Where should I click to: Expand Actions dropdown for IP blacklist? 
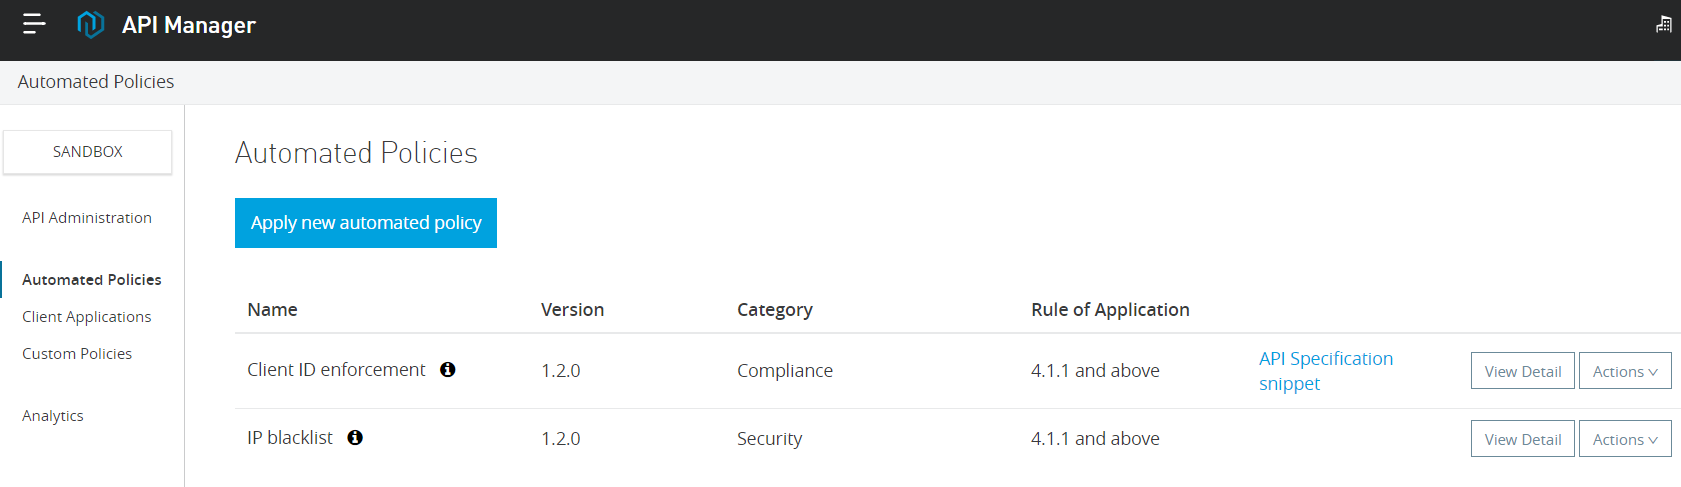(x=1624, y=439)
